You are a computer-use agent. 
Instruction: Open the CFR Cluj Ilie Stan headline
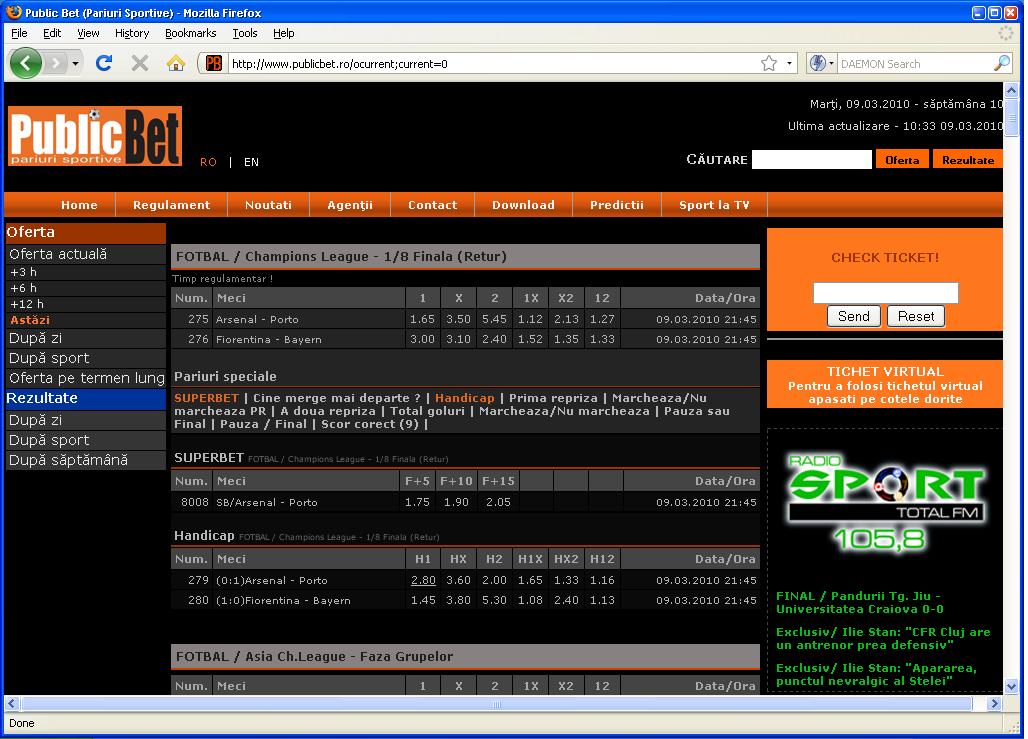tap(883, 639)
